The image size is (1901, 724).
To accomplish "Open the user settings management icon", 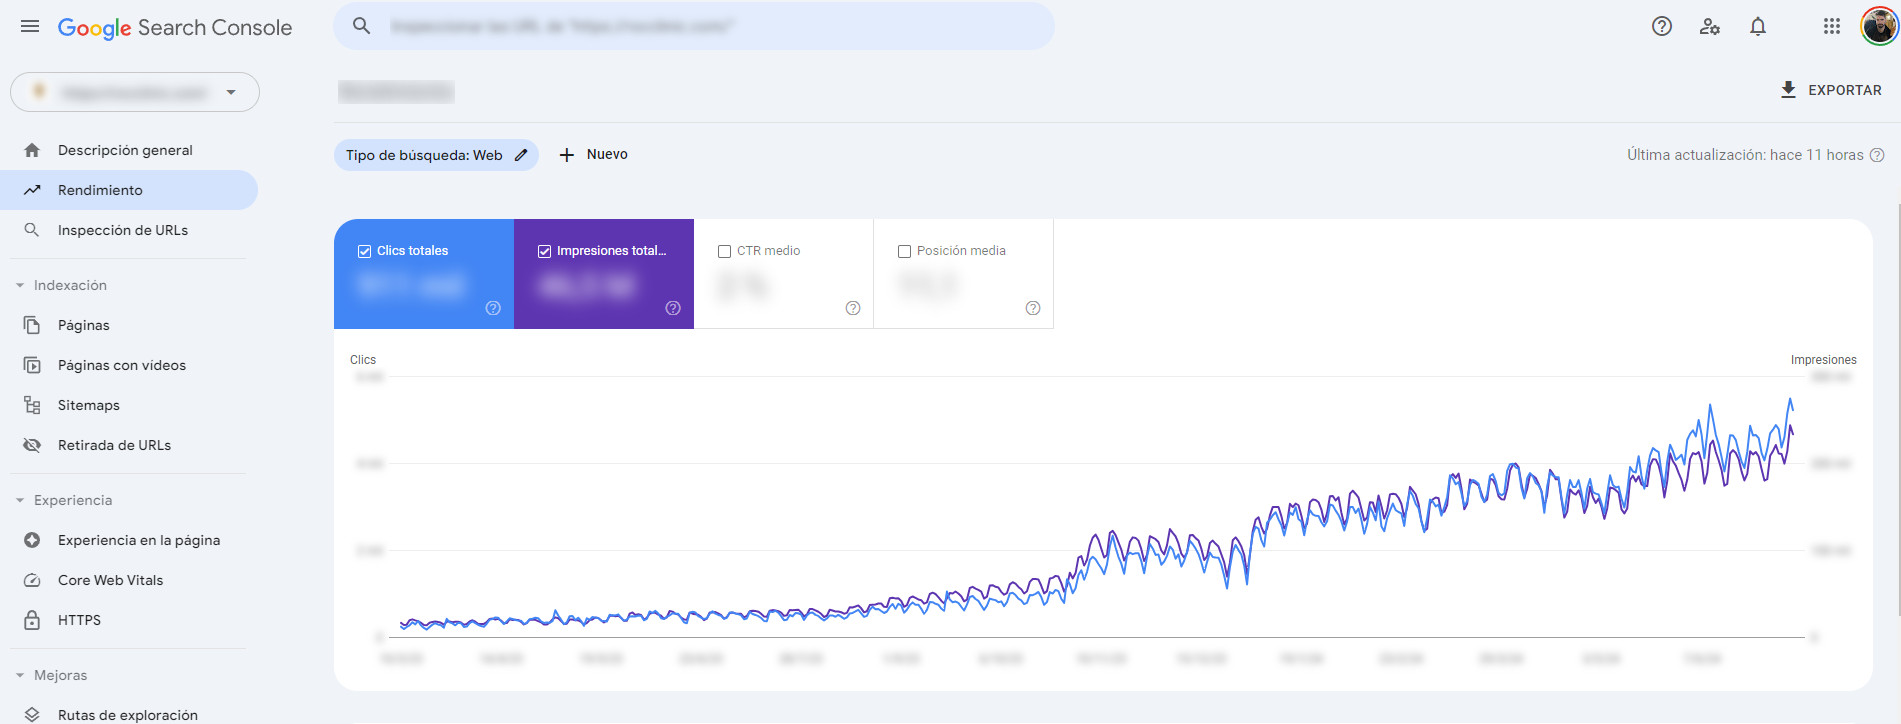I will coord(1709,27).
